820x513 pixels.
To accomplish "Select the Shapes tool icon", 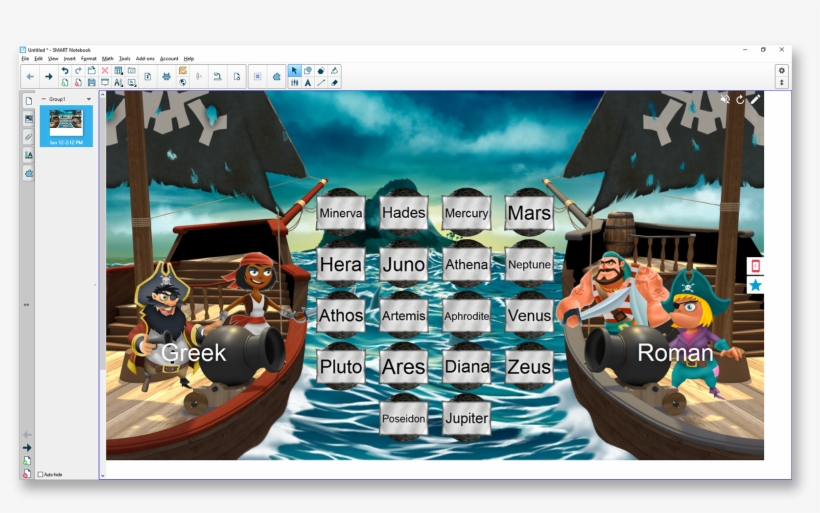I will tap(308, 71).
